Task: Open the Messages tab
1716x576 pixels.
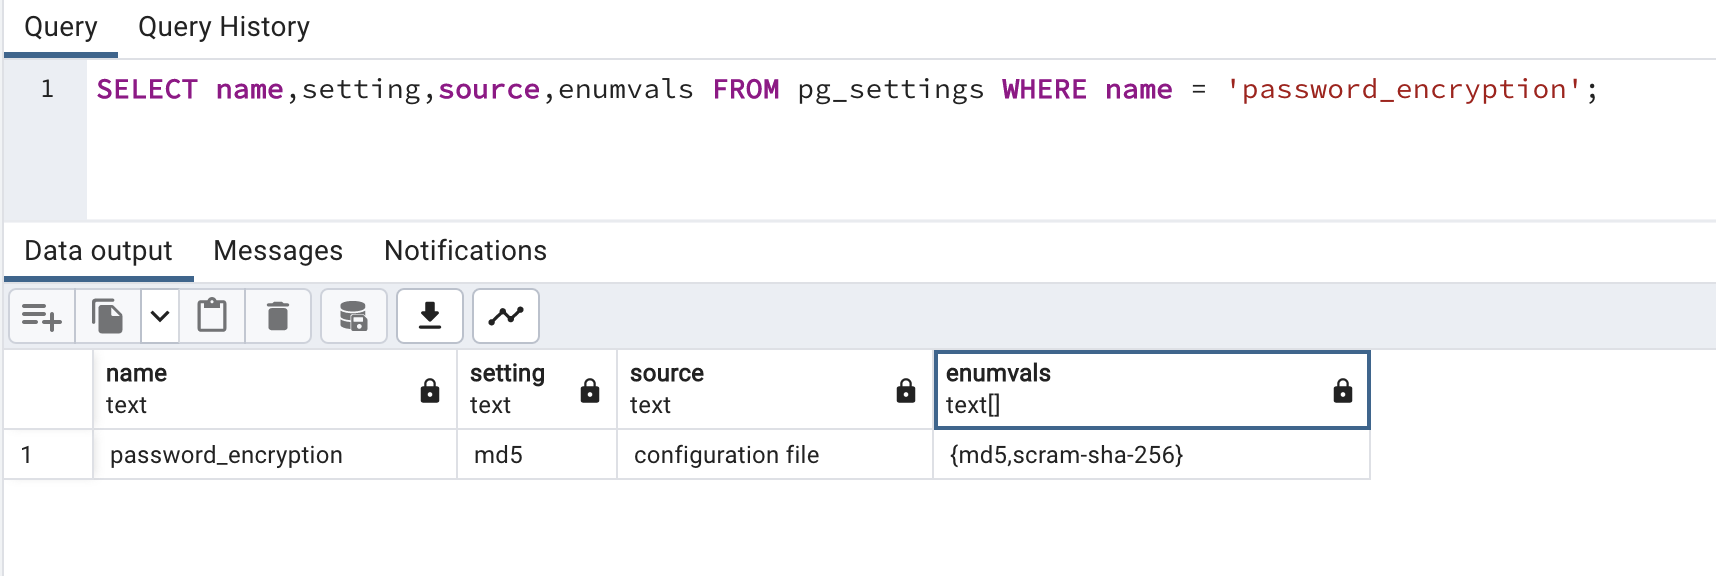Action: (278, 251)
